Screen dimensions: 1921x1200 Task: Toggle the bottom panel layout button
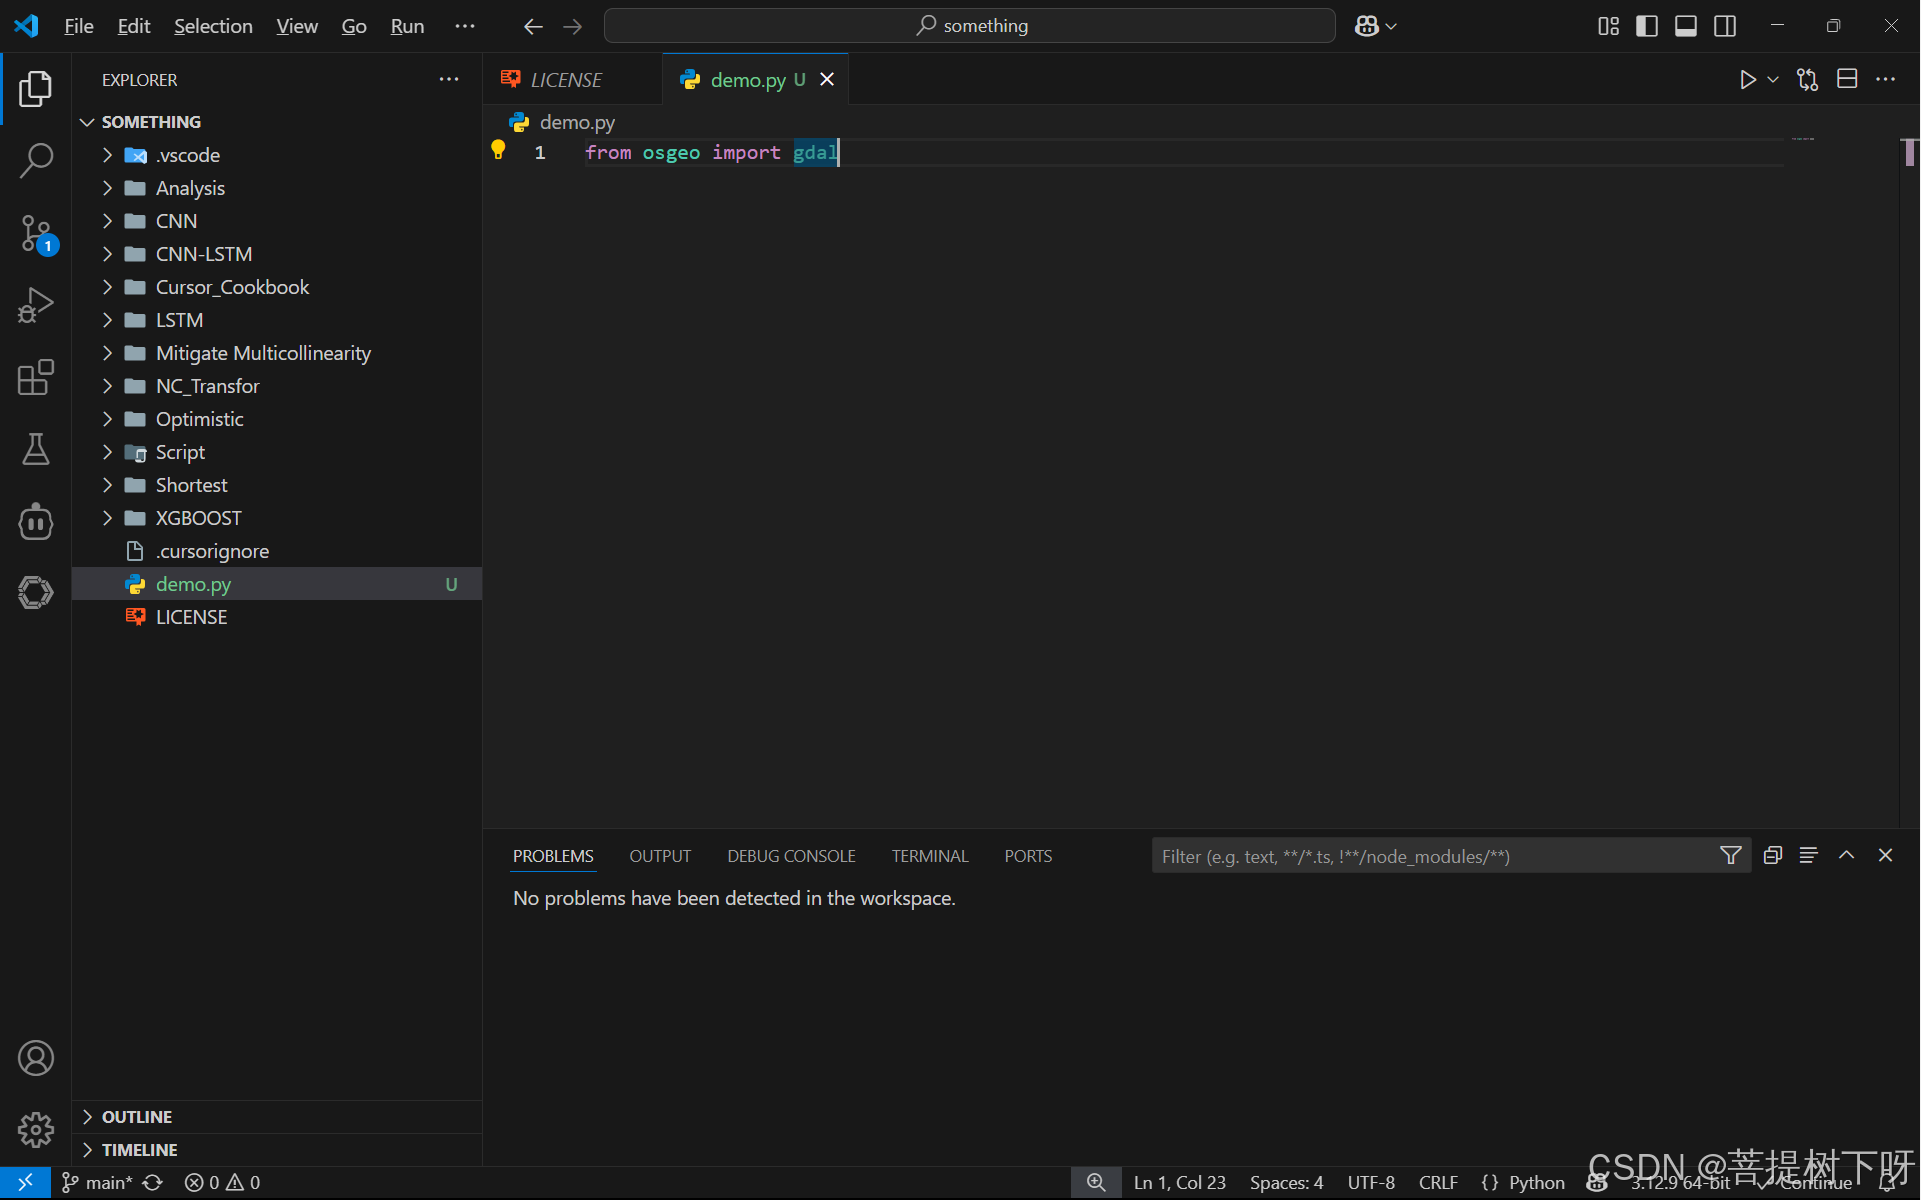click(x=1685, y=26)
